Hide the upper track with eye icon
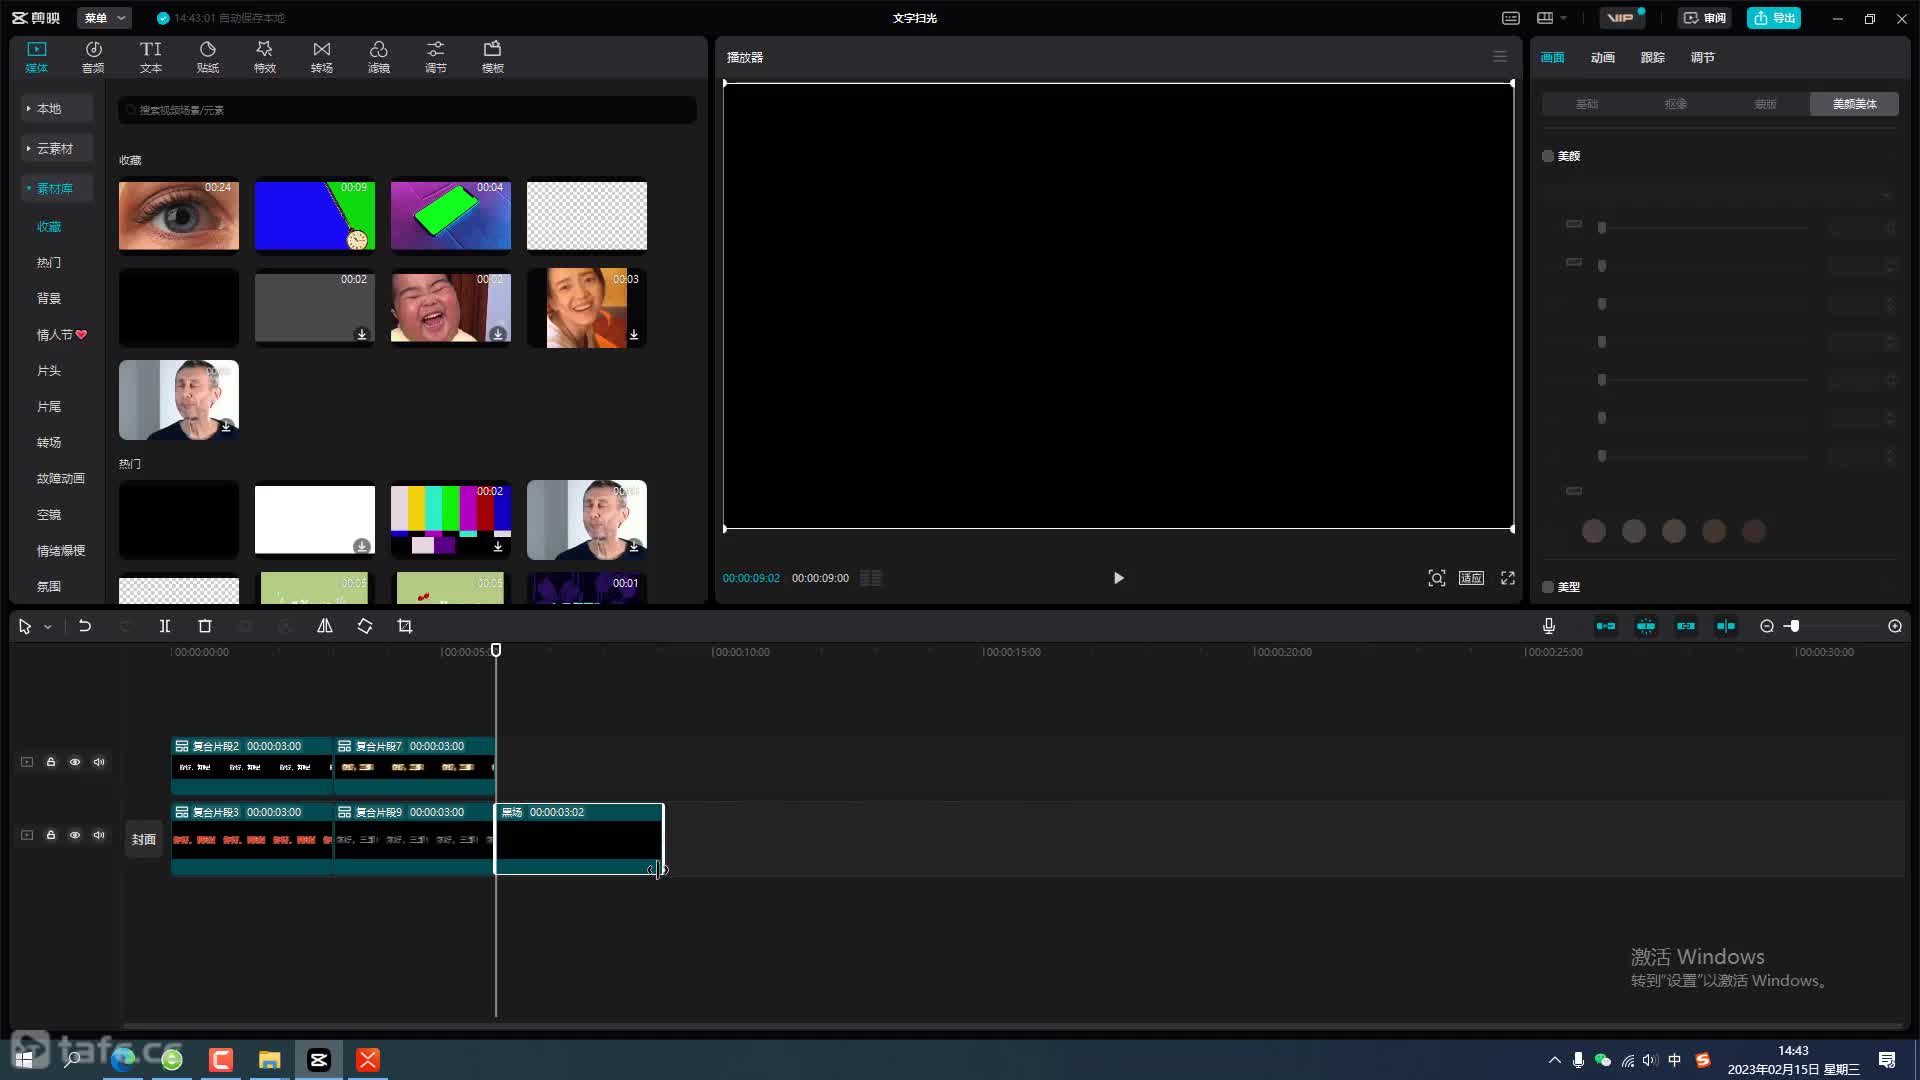This screenshot has width=1920, height=1080. point(75,762)
